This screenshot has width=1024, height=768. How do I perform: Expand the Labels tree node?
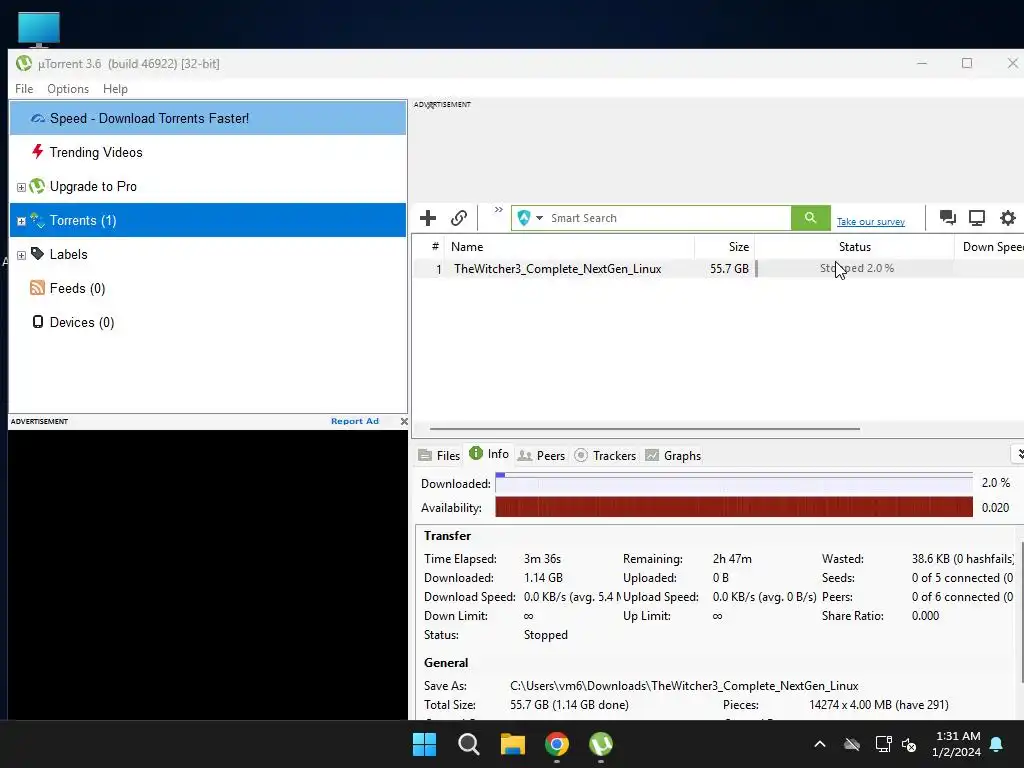[x=21, y=255]
